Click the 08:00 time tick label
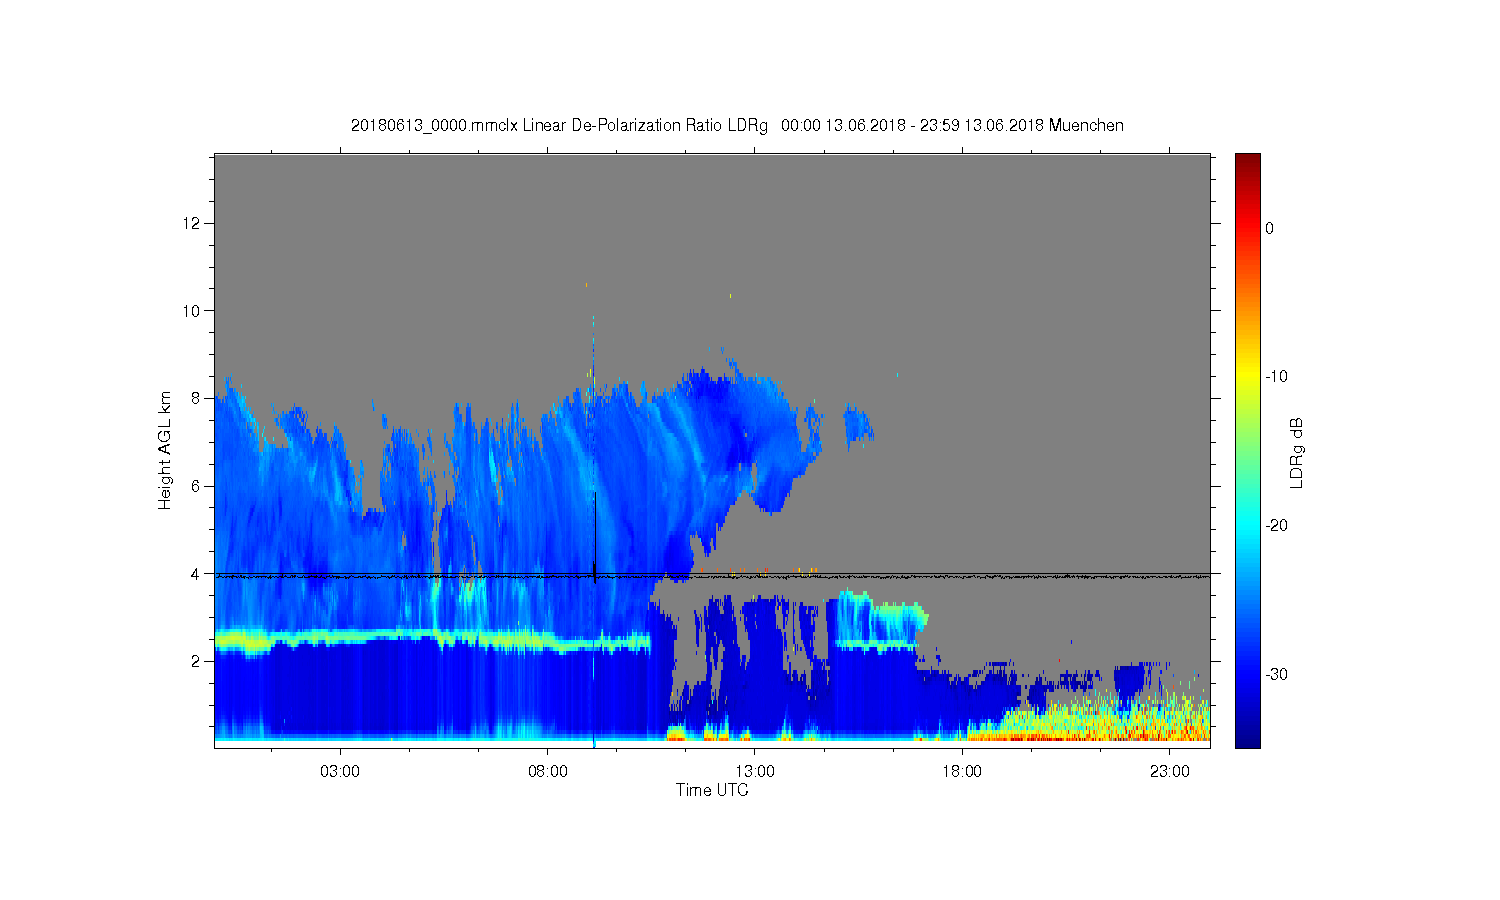 [548, 772]
